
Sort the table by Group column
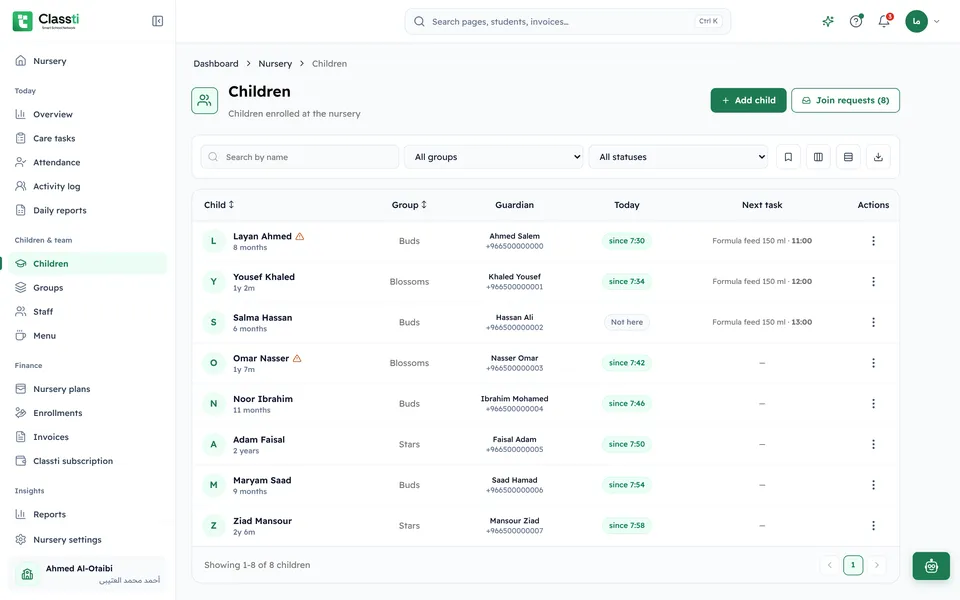coord(409,205)
